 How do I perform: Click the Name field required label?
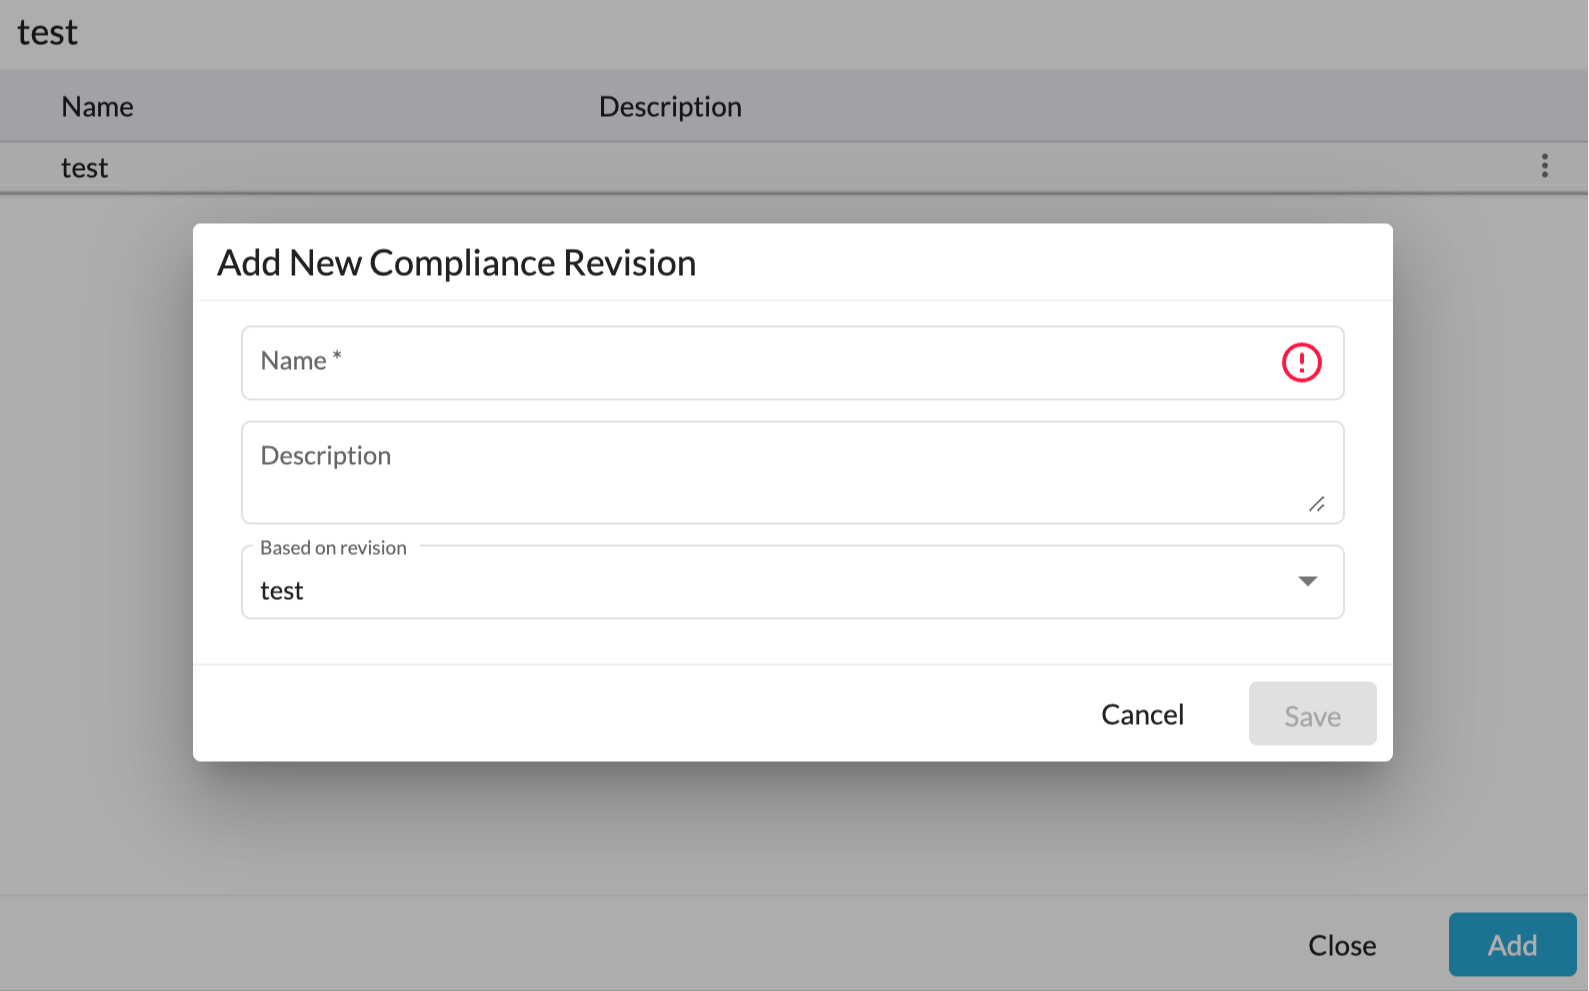[x=299, y=360]
